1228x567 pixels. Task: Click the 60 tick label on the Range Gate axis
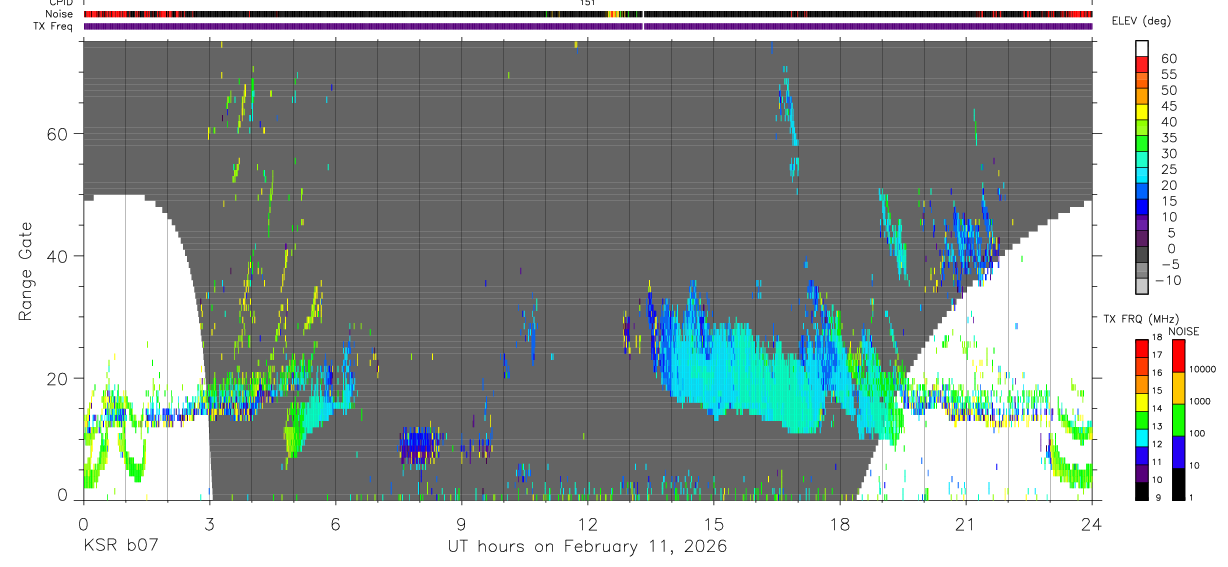click(58, 133)
